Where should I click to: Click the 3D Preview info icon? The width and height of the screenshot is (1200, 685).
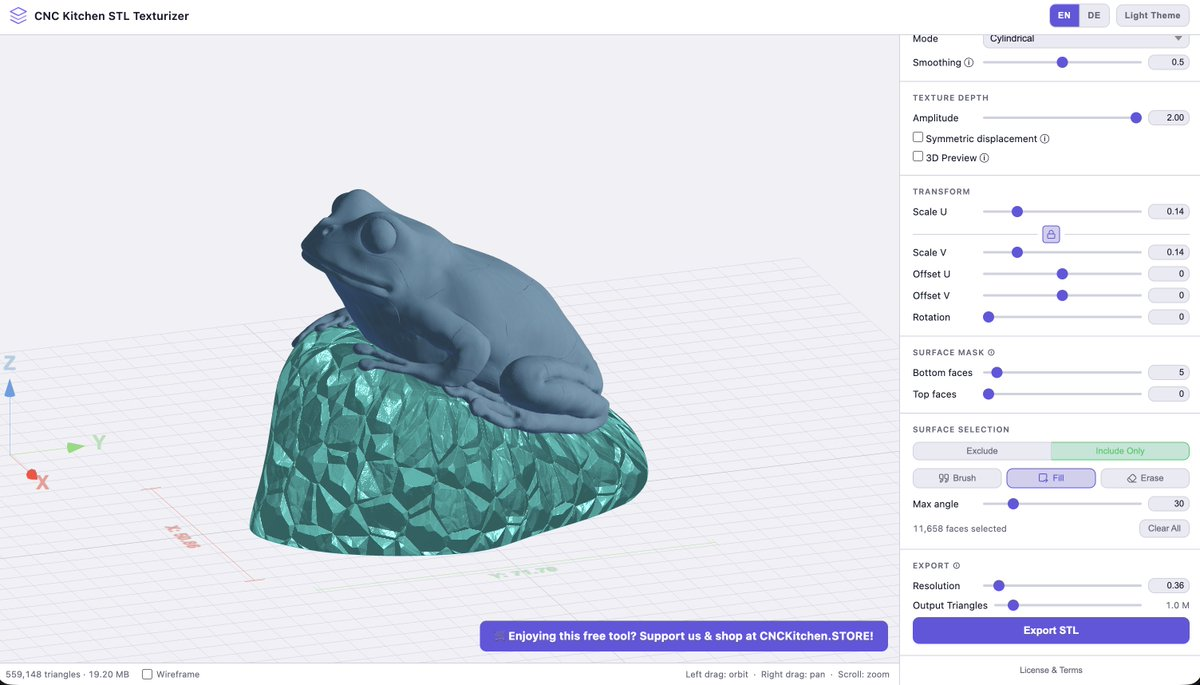(x=984, y=158)
